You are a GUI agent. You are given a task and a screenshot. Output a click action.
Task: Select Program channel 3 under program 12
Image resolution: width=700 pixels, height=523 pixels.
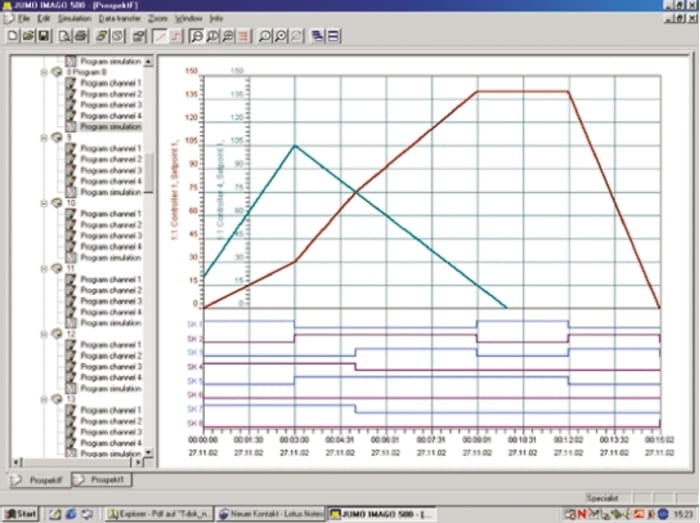[111, 367]
